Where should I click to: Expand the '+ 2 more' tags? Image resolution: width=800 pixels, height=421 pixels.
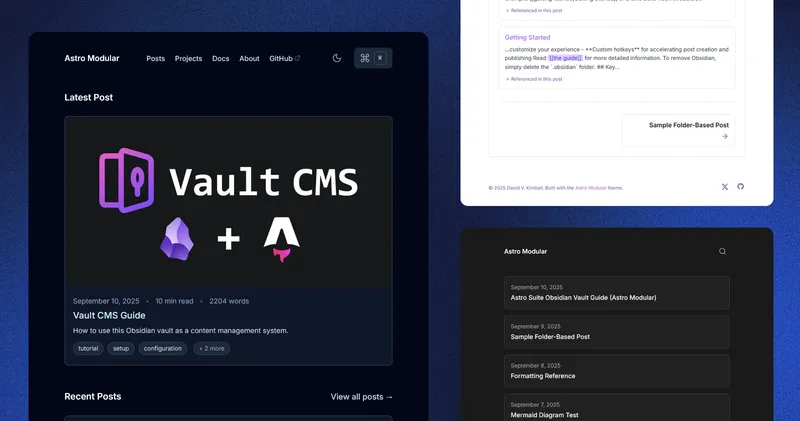(x=211, y=348)
